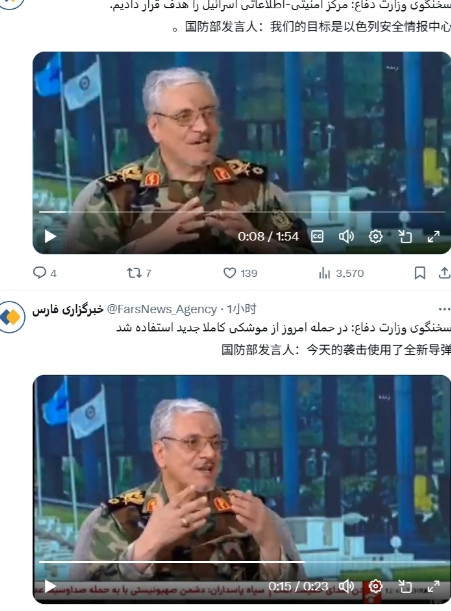View analytics showing 3,570 views

[341, 273]
